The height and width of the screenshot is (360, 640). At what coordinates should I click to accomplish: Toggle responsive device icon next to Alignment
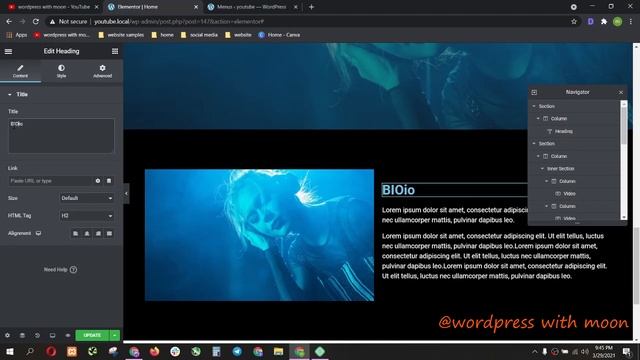tap(38, 233)
